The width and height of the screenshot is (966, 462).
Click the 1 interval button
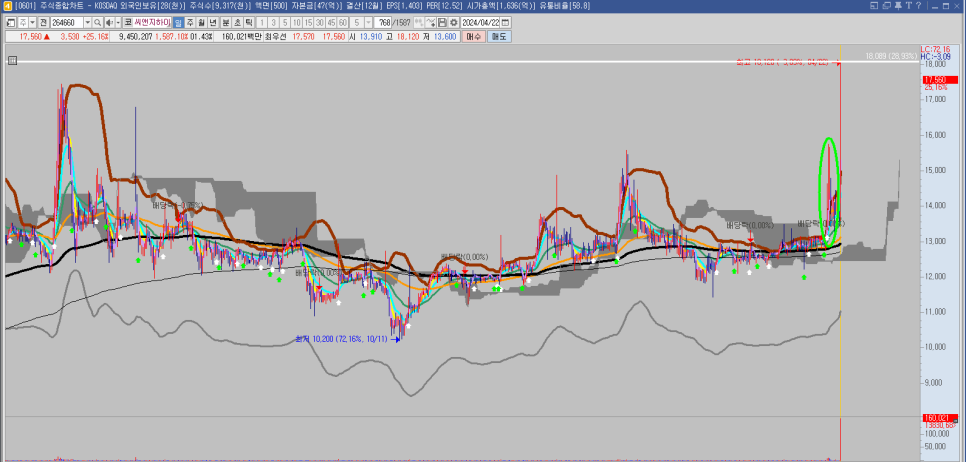pyautogui.click(x=262, y=23)
